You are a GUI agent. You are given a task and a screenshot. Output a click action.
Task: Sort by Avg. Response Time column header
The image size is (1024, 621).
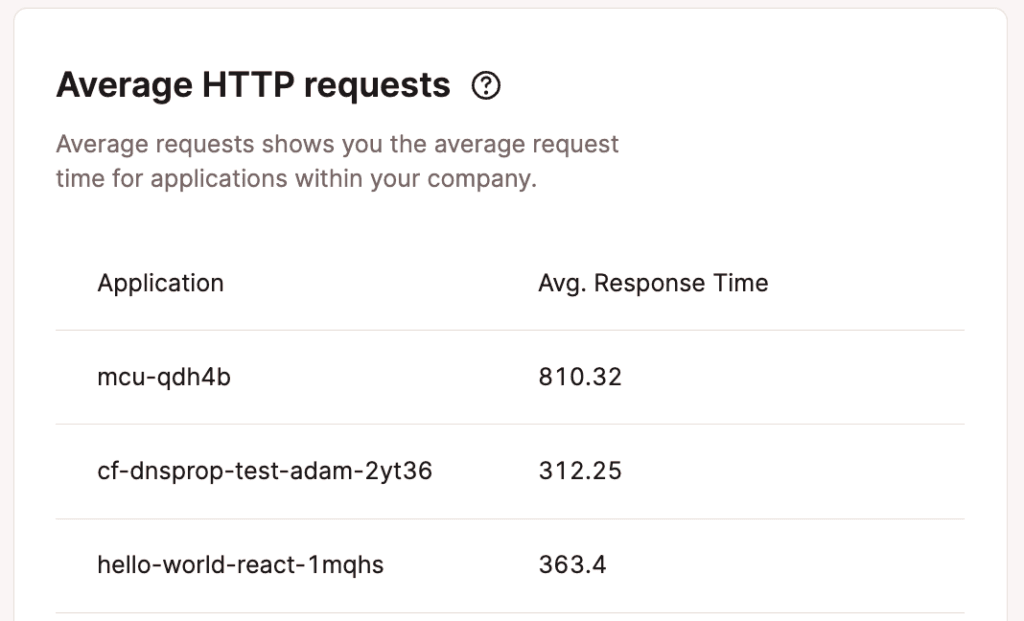click(x=652, y=283)
